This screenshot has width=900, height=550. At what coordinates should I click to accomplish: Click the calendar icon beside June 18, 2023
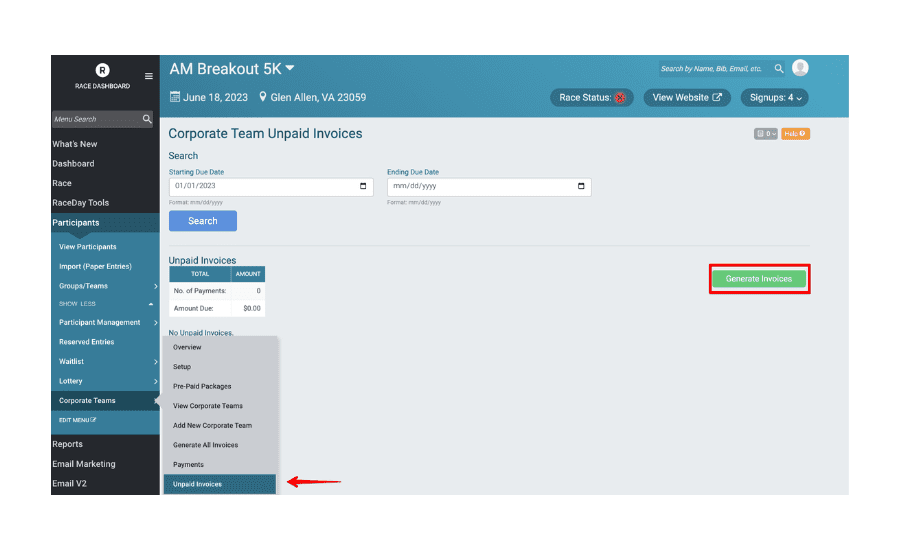tap(174, 97)
